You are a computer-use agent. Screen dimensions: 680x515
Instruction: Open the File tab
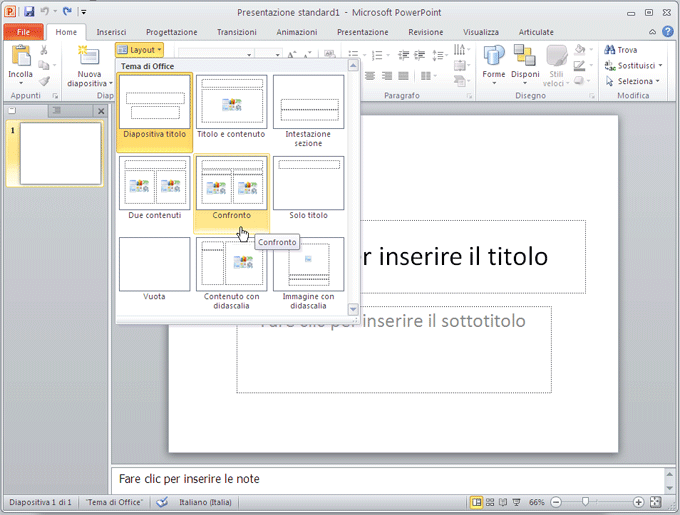(x=23, y=32)
